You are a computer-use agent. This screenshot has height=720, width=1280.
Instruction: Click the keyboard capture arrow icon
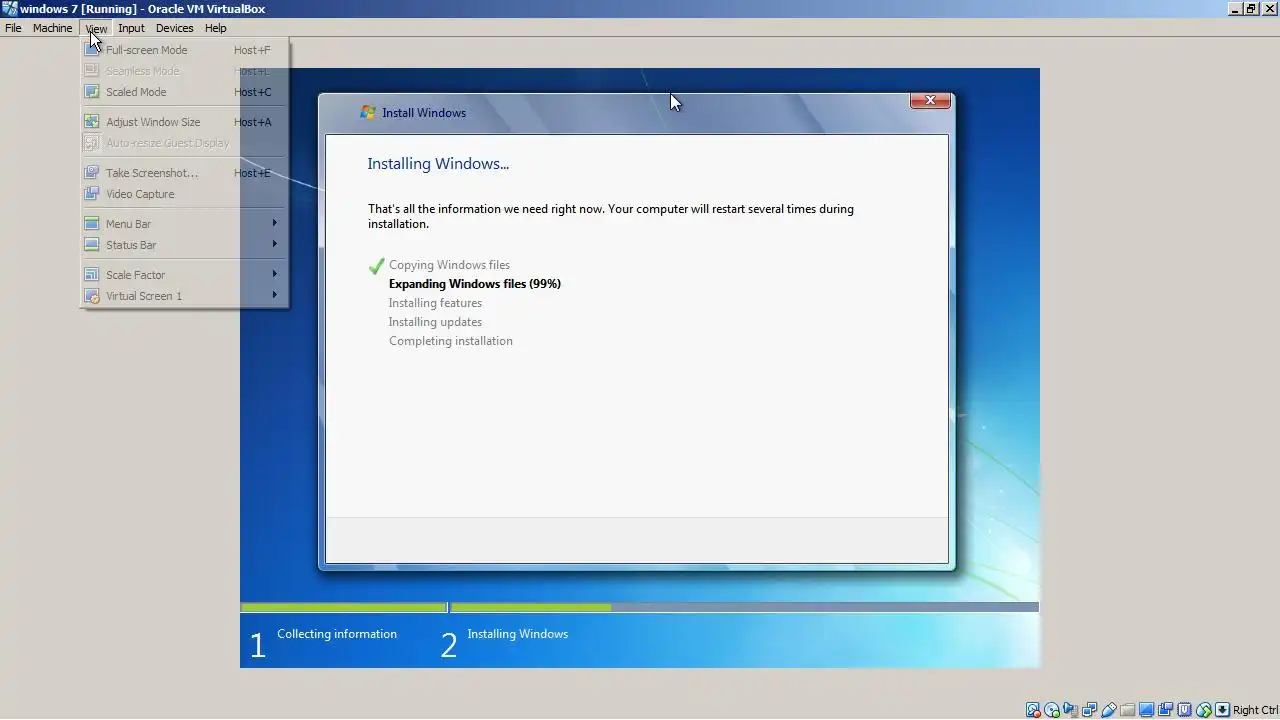(x=1222, y=710)
